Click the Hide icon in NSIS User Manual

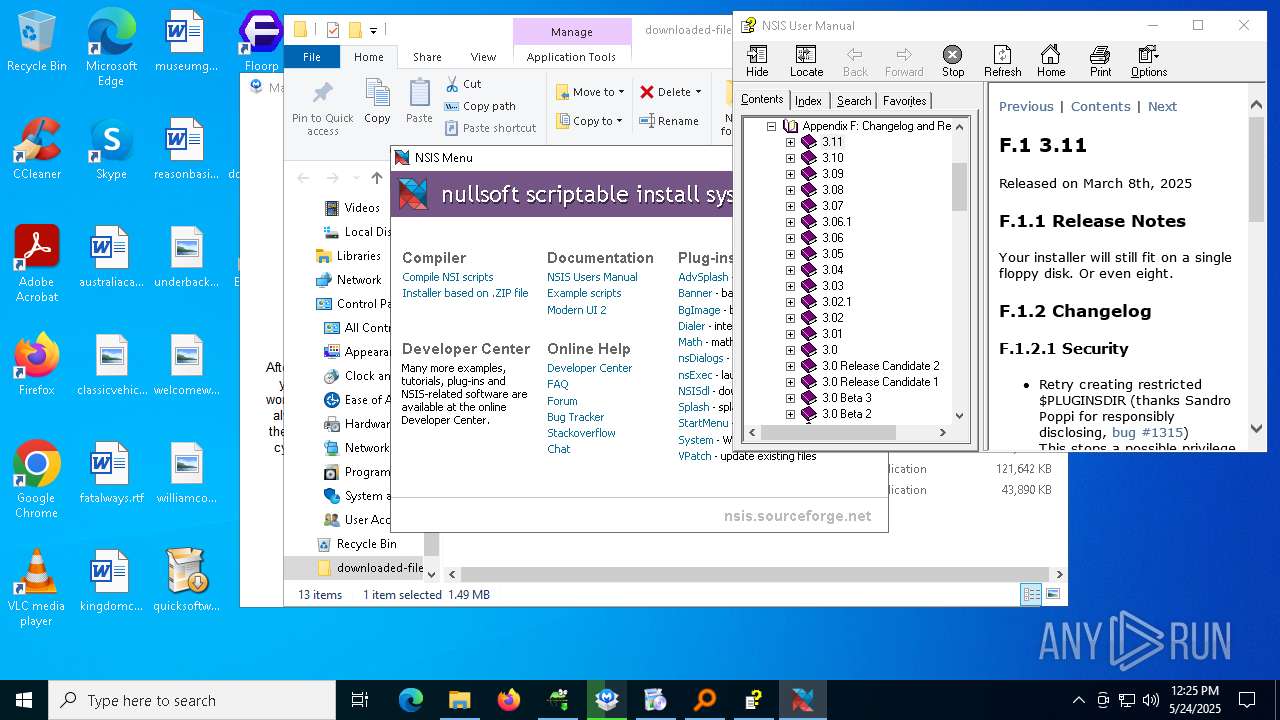[x=757, y=61]
